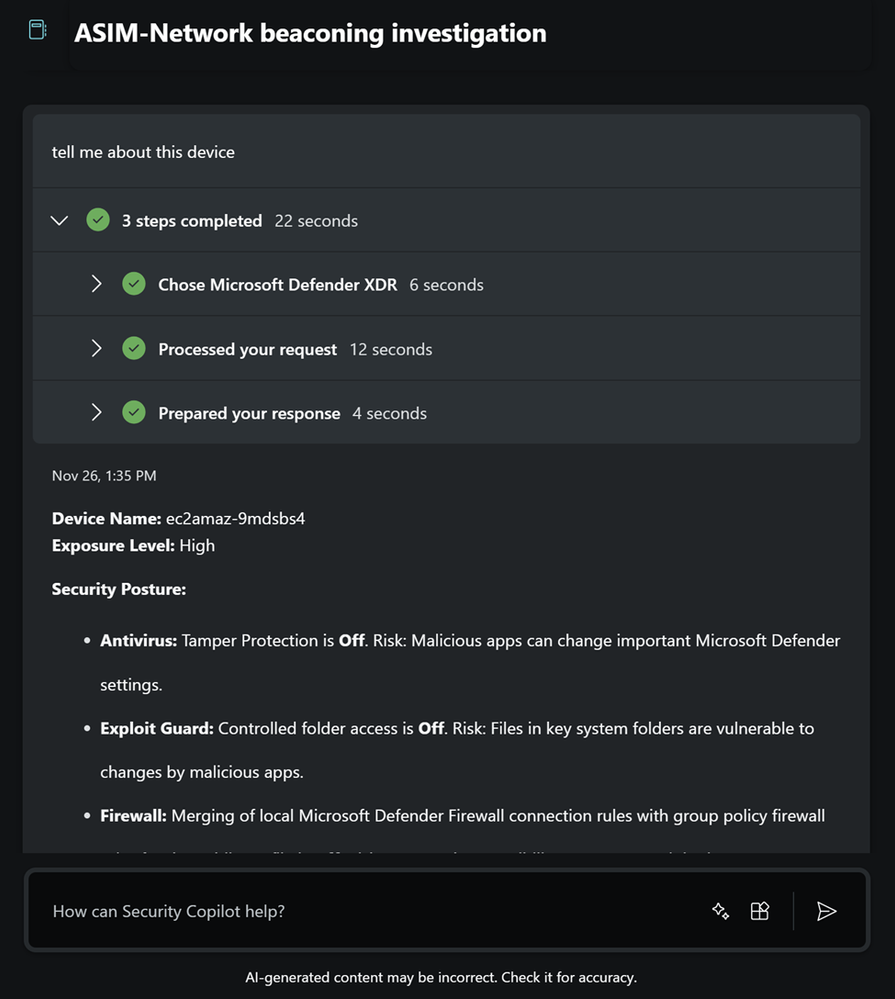Collapse the 3 steps completed chevron
Screen dimensions: 895x999
tap(60, 220)
